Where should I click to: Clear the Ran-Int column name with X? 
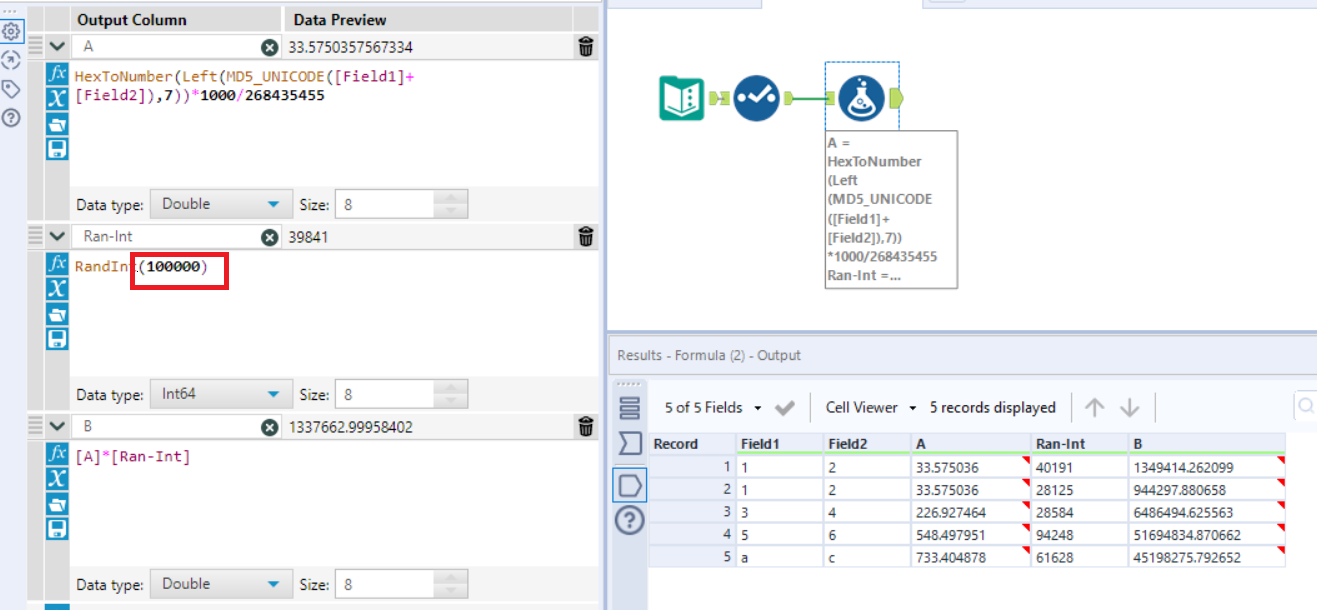(268, 237)
